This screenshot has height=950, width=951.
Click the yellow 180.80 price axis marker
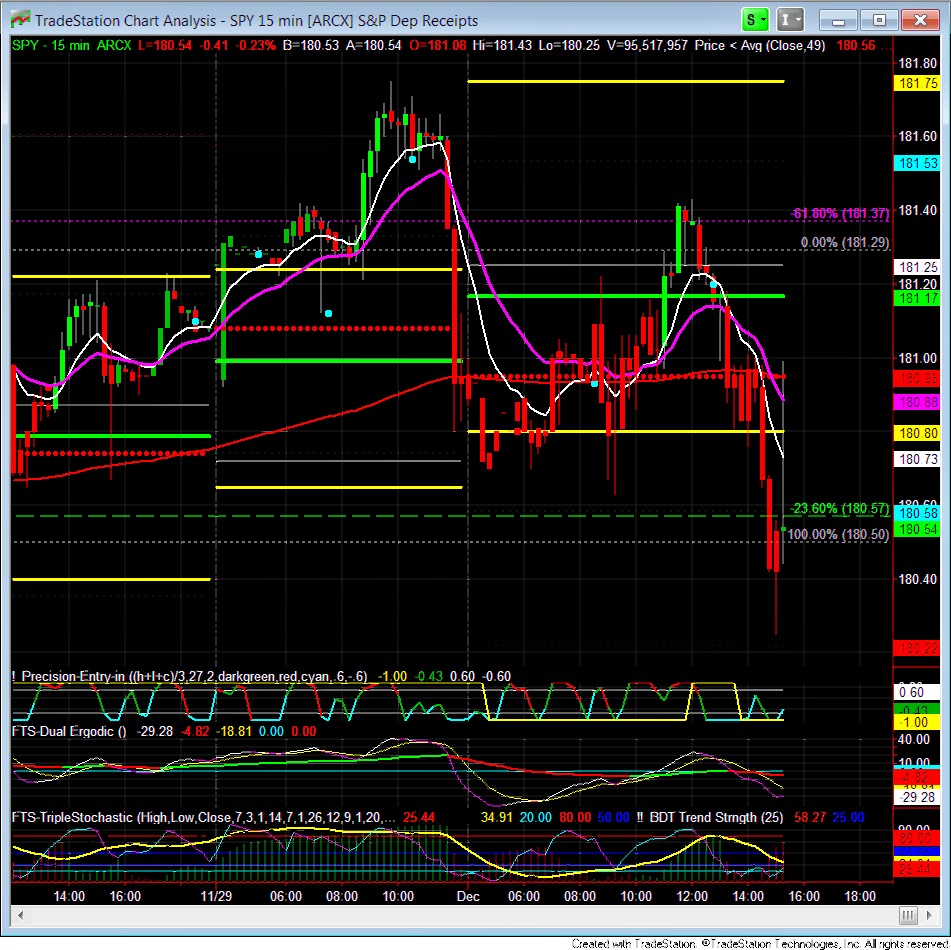(917, 433)
